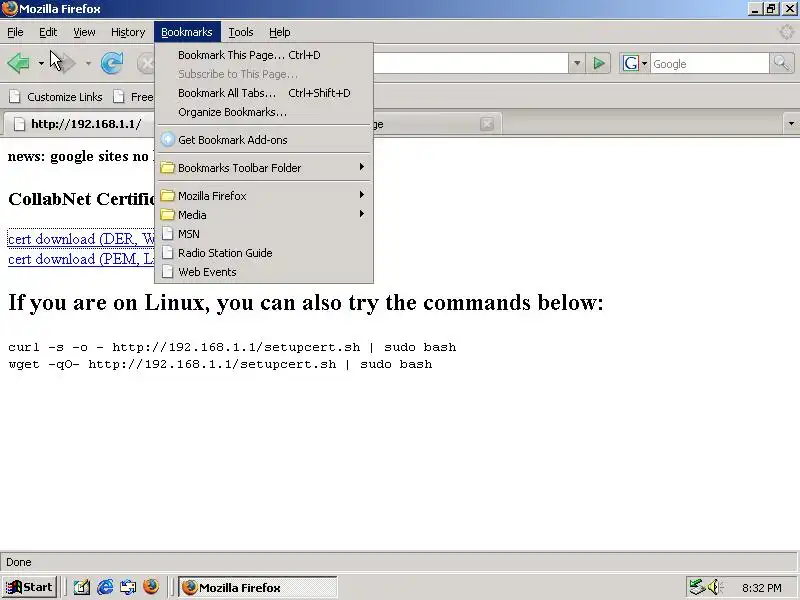The height and width of the screenshot is (600, 800).
Task: Open the Forward history dropdown arrow
Action: click(x=88, y=64)
